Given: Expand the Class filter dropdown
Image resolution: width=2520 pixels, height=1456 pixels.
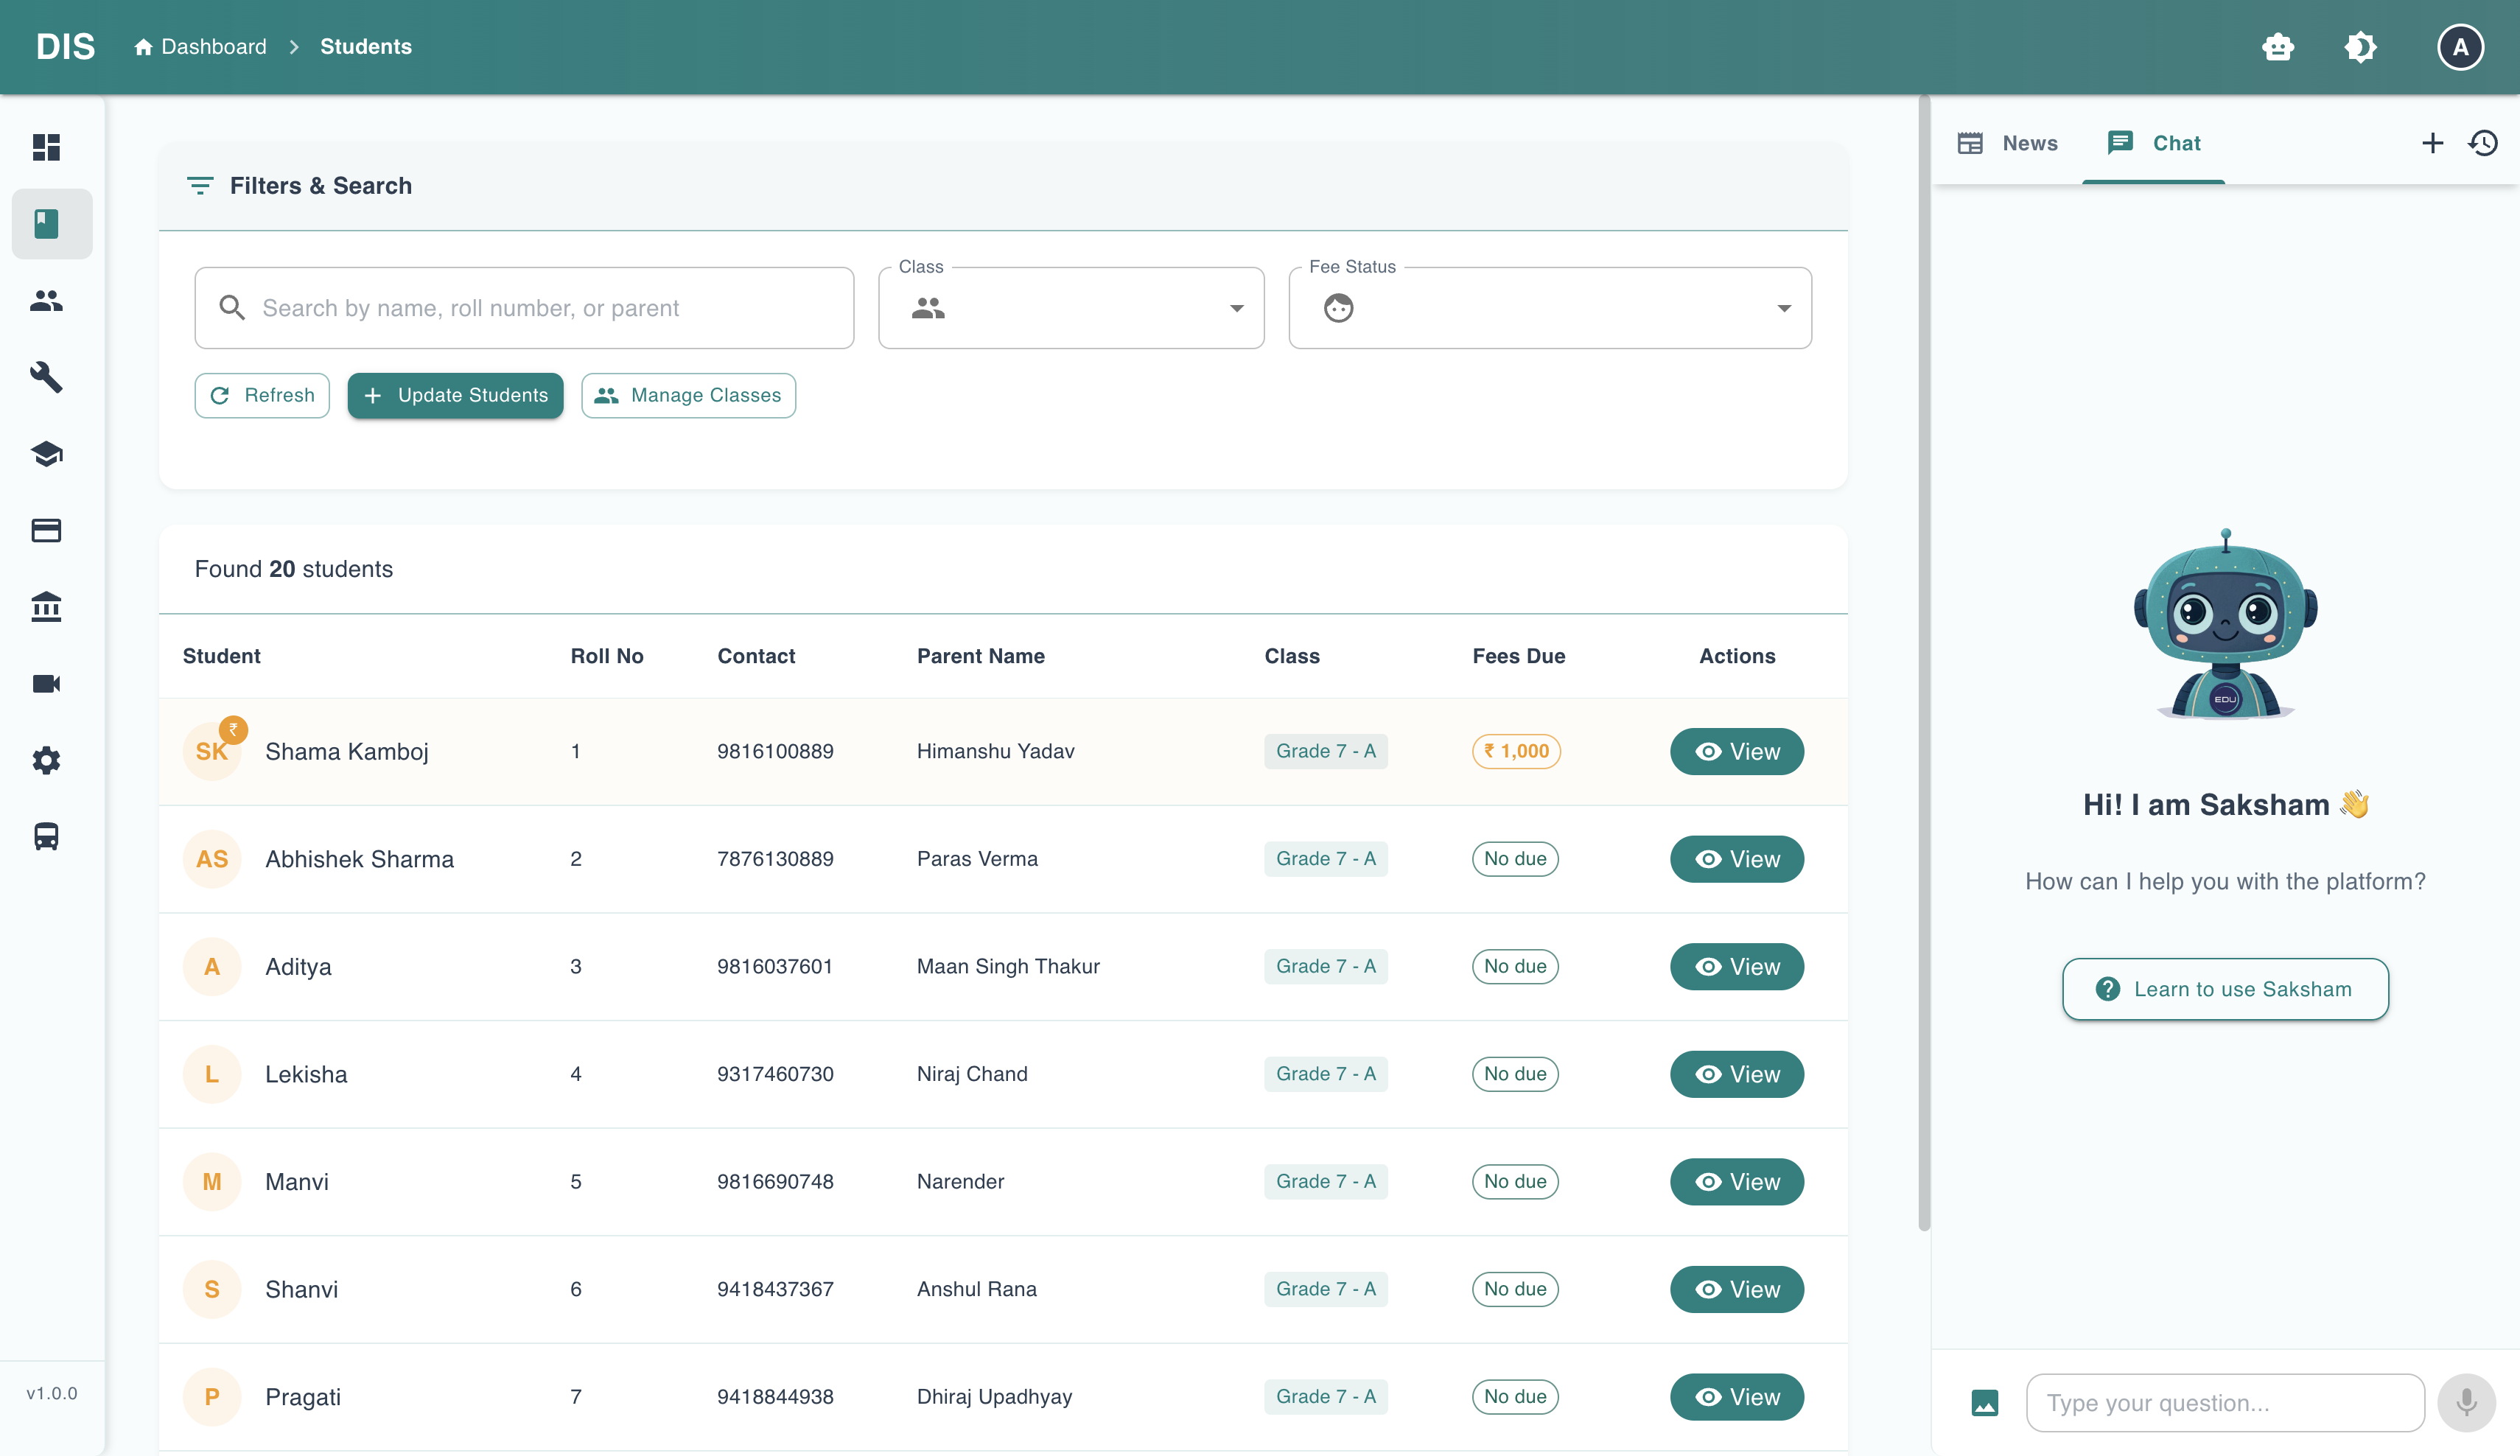Looking at the screenshot, I should tap(1070, 308).
